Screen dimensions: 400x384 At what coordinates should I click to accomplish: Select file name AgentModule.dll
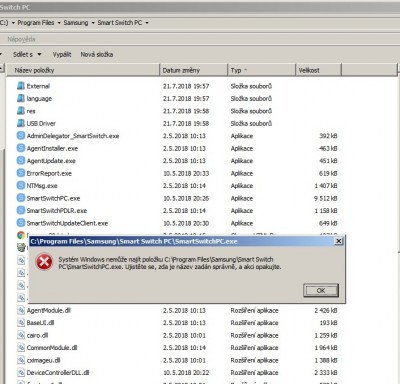point(49,310)
